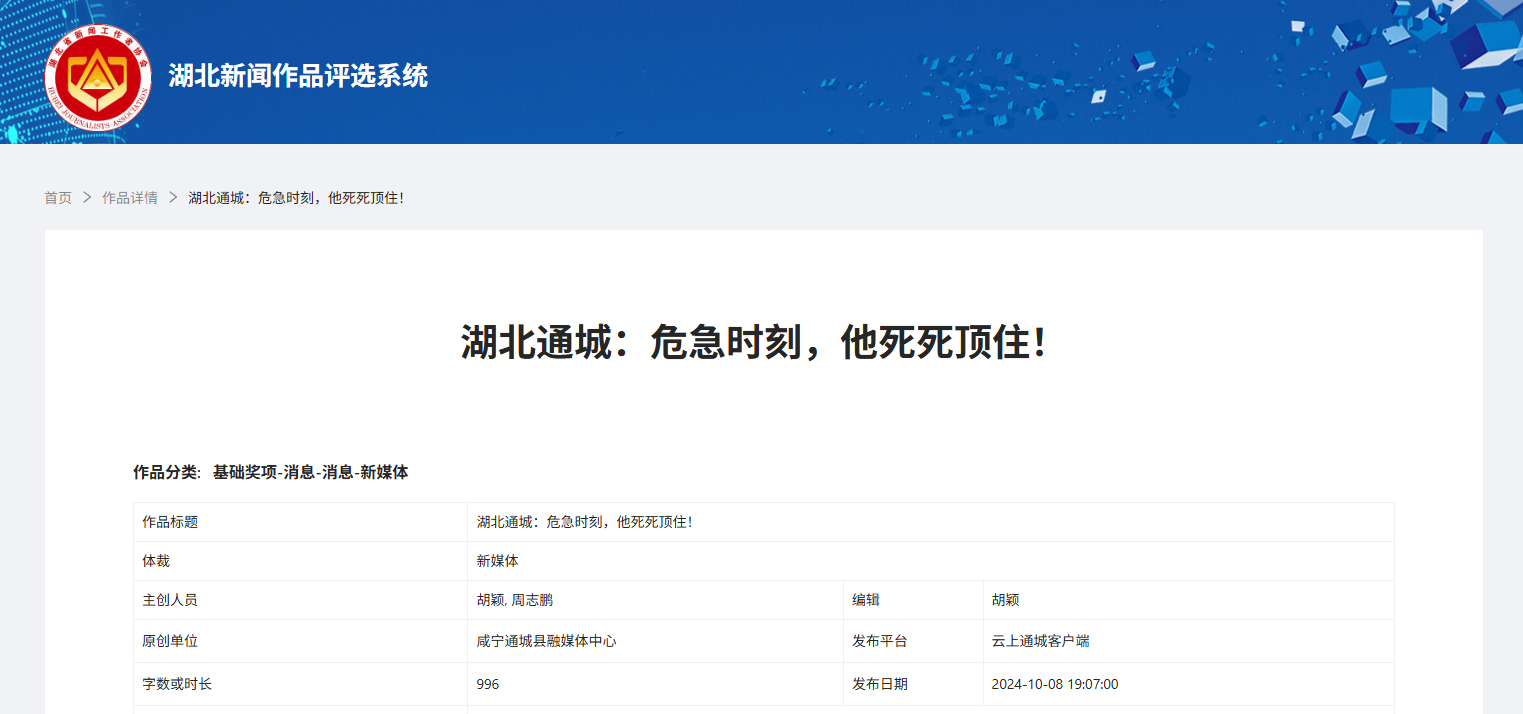This screenshot has width=1523, height=714.
Task: Click the word count value 996
Action: tap(488, 684)
